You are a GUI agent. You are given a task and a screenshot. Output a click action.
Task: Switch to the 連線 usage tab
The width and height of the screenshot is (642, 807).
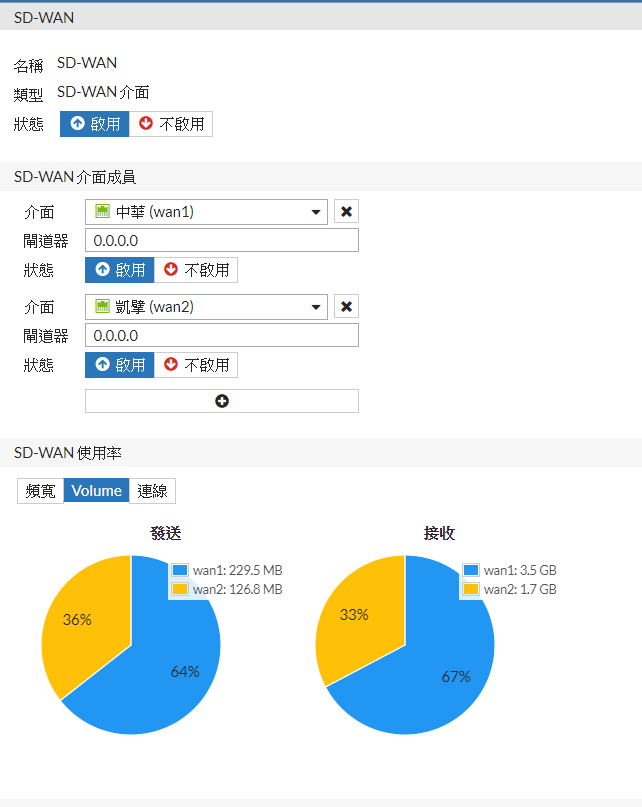pos(152,491)
